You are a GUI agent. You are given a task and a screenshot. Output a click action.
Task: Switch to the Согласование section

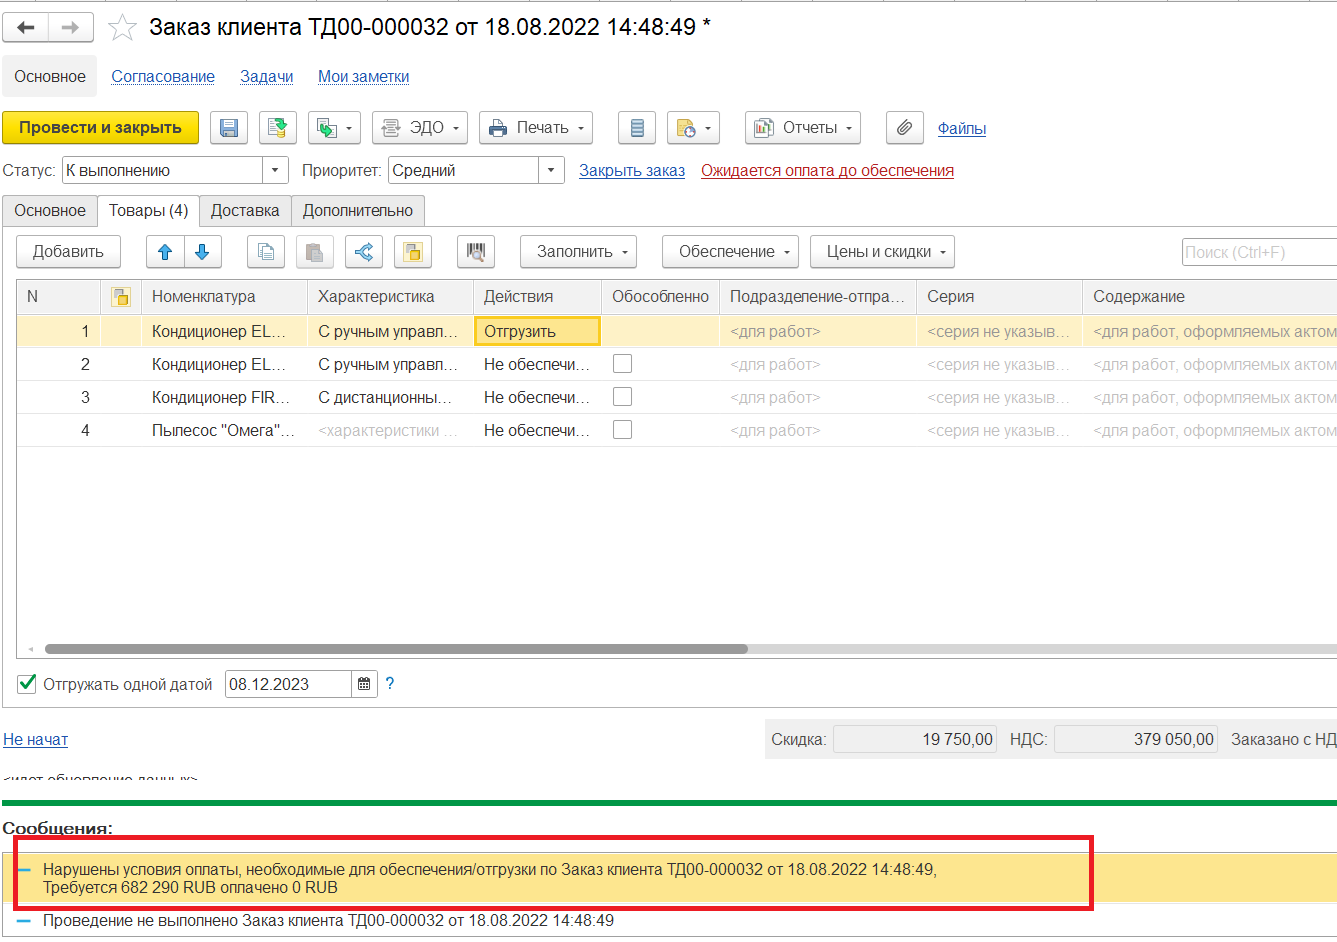coord(163,77)
